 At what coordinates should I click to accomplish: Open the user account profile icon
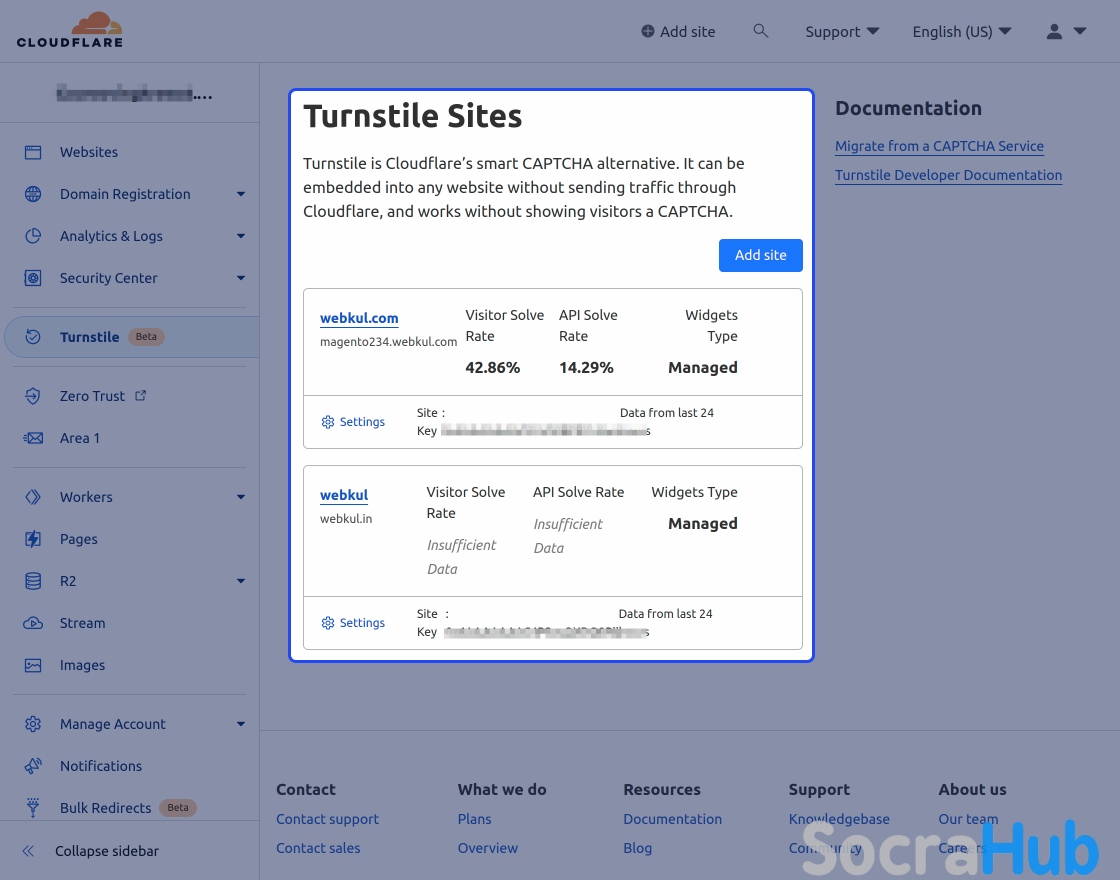pyautogui.click(x=1055, y=32)
